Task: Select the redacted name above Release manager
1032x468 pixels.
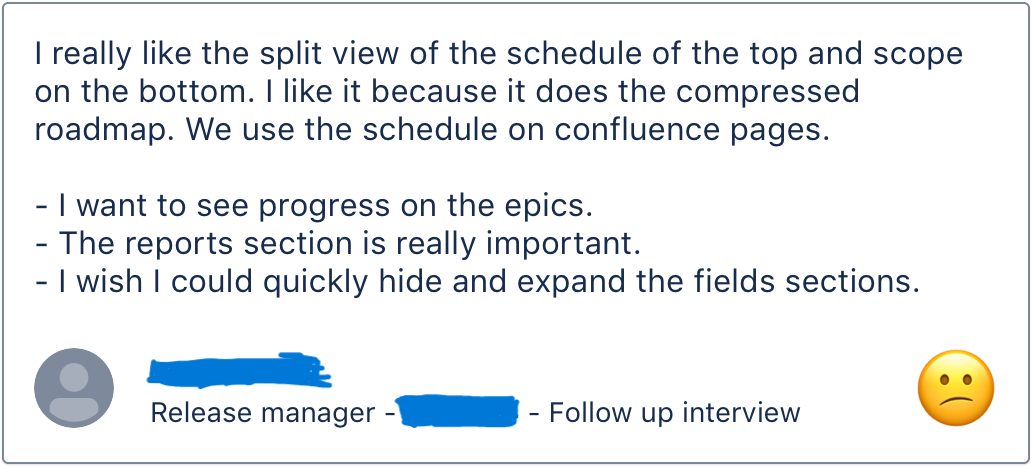Action: tap(238, 370)
